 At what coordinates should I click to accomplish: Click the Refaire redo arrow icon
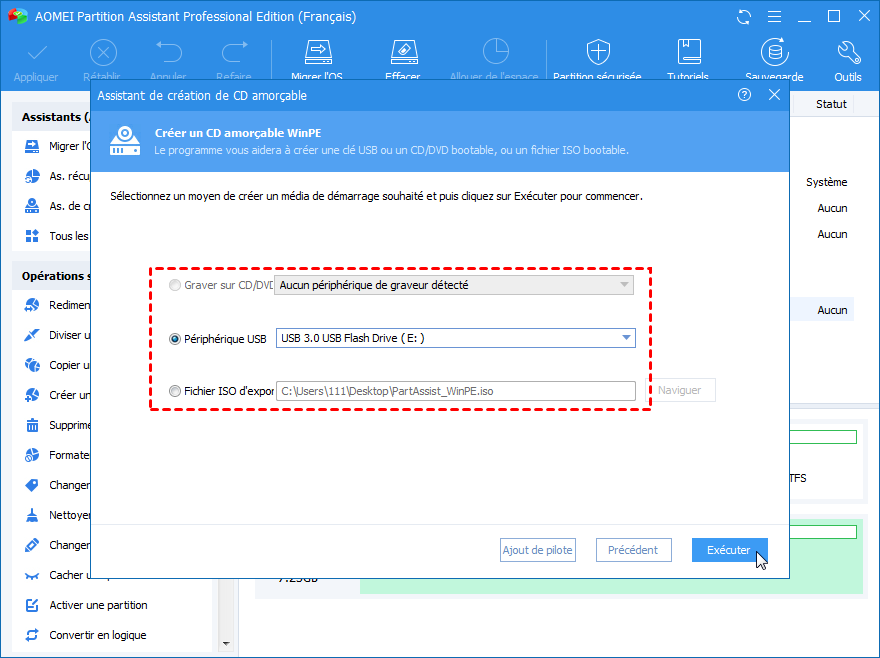234,53
